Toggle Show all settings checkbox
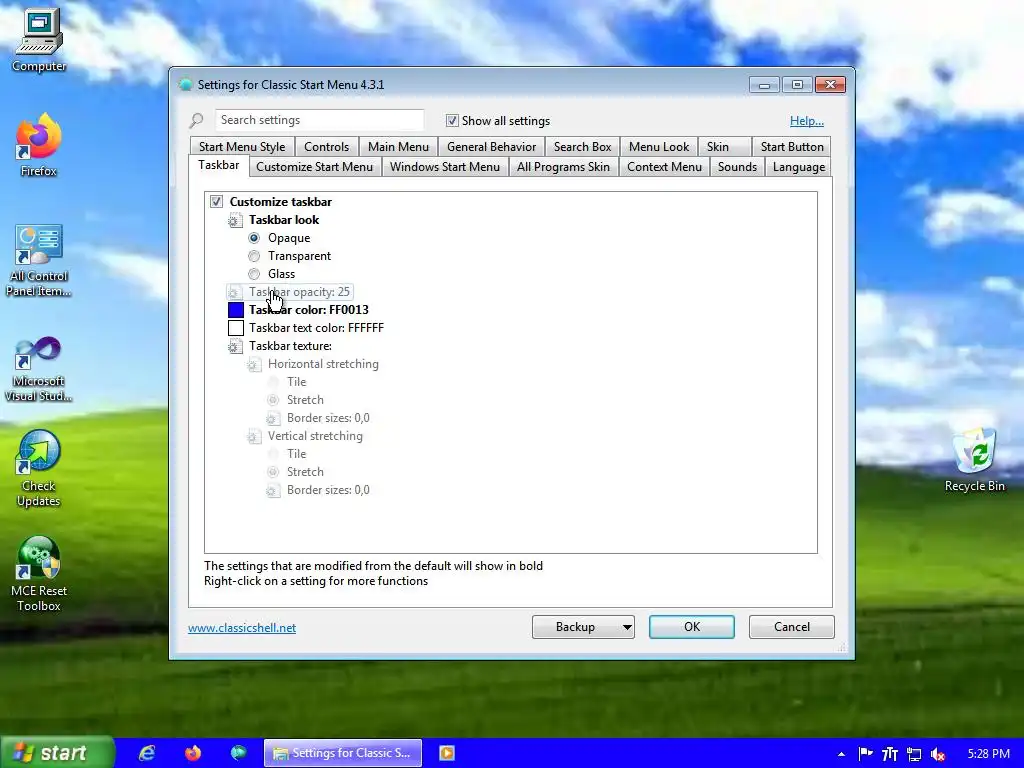This screenshot has height=768, width=1024. point(452,121)
